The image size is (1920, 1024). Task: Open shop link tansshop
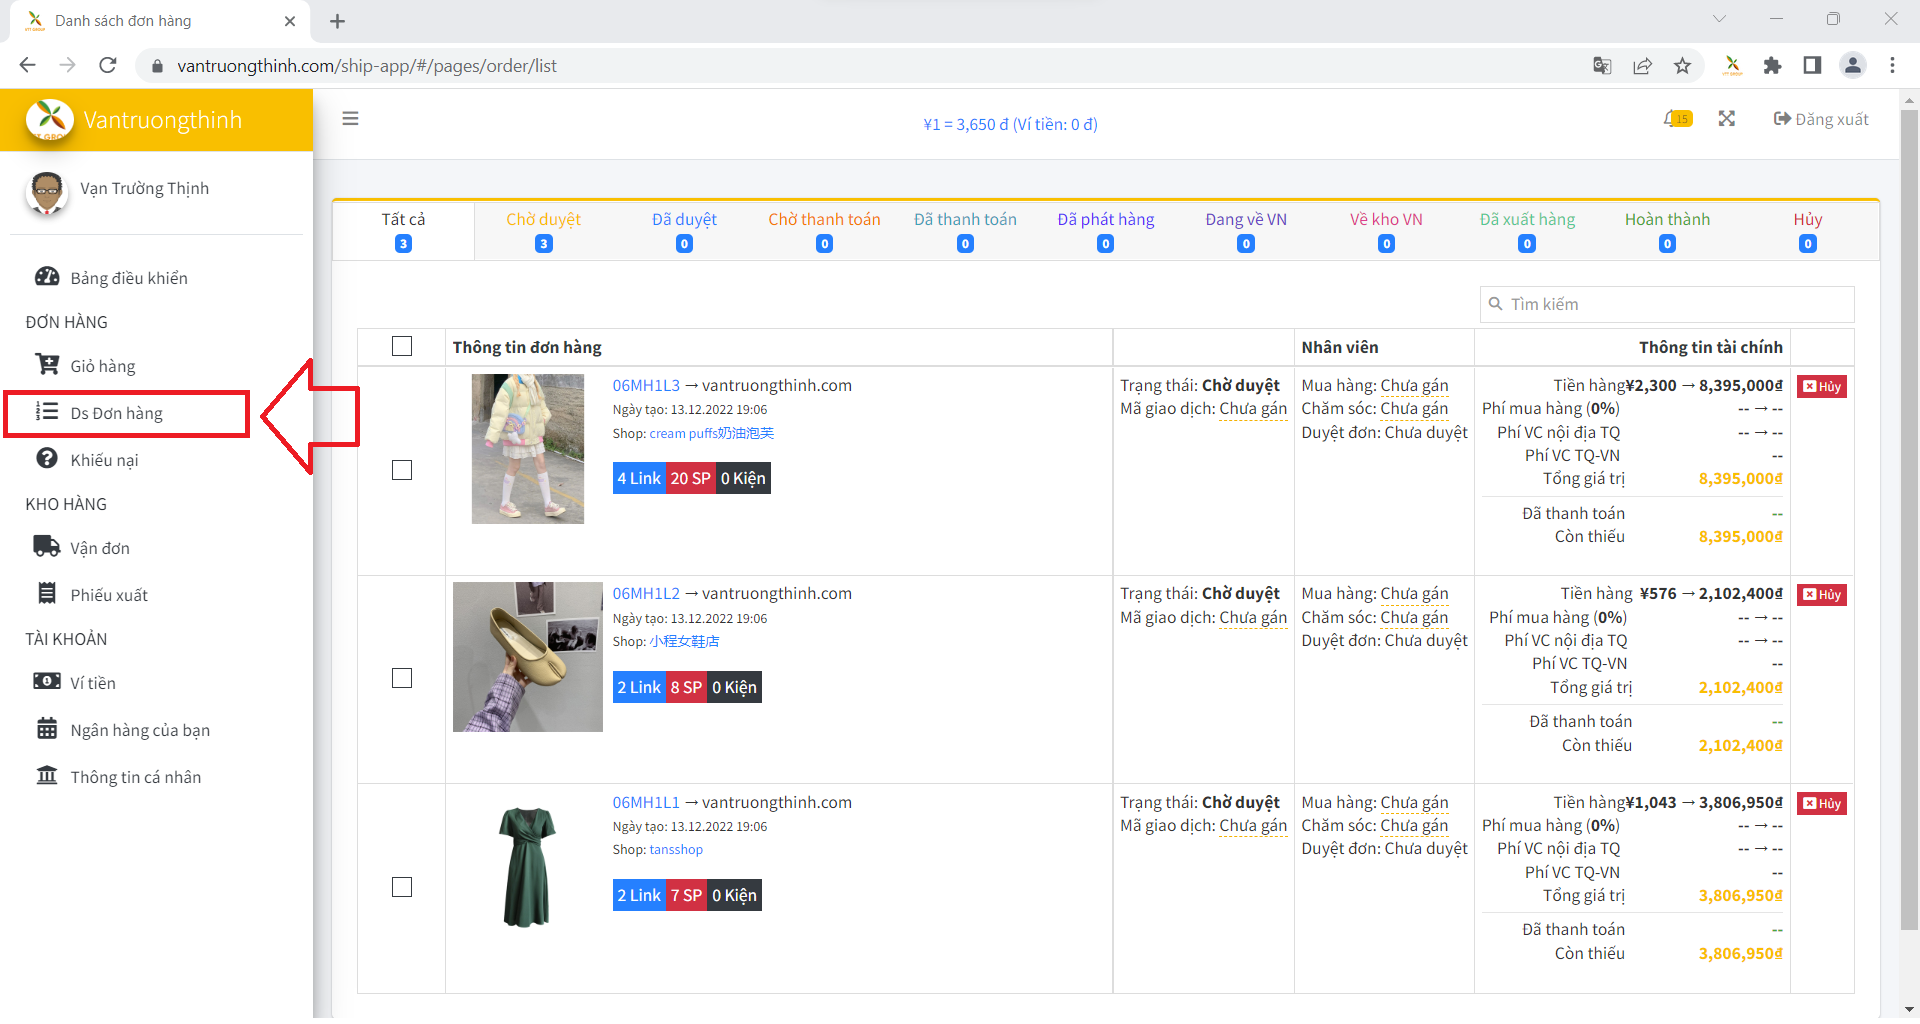tap(676, 849)
